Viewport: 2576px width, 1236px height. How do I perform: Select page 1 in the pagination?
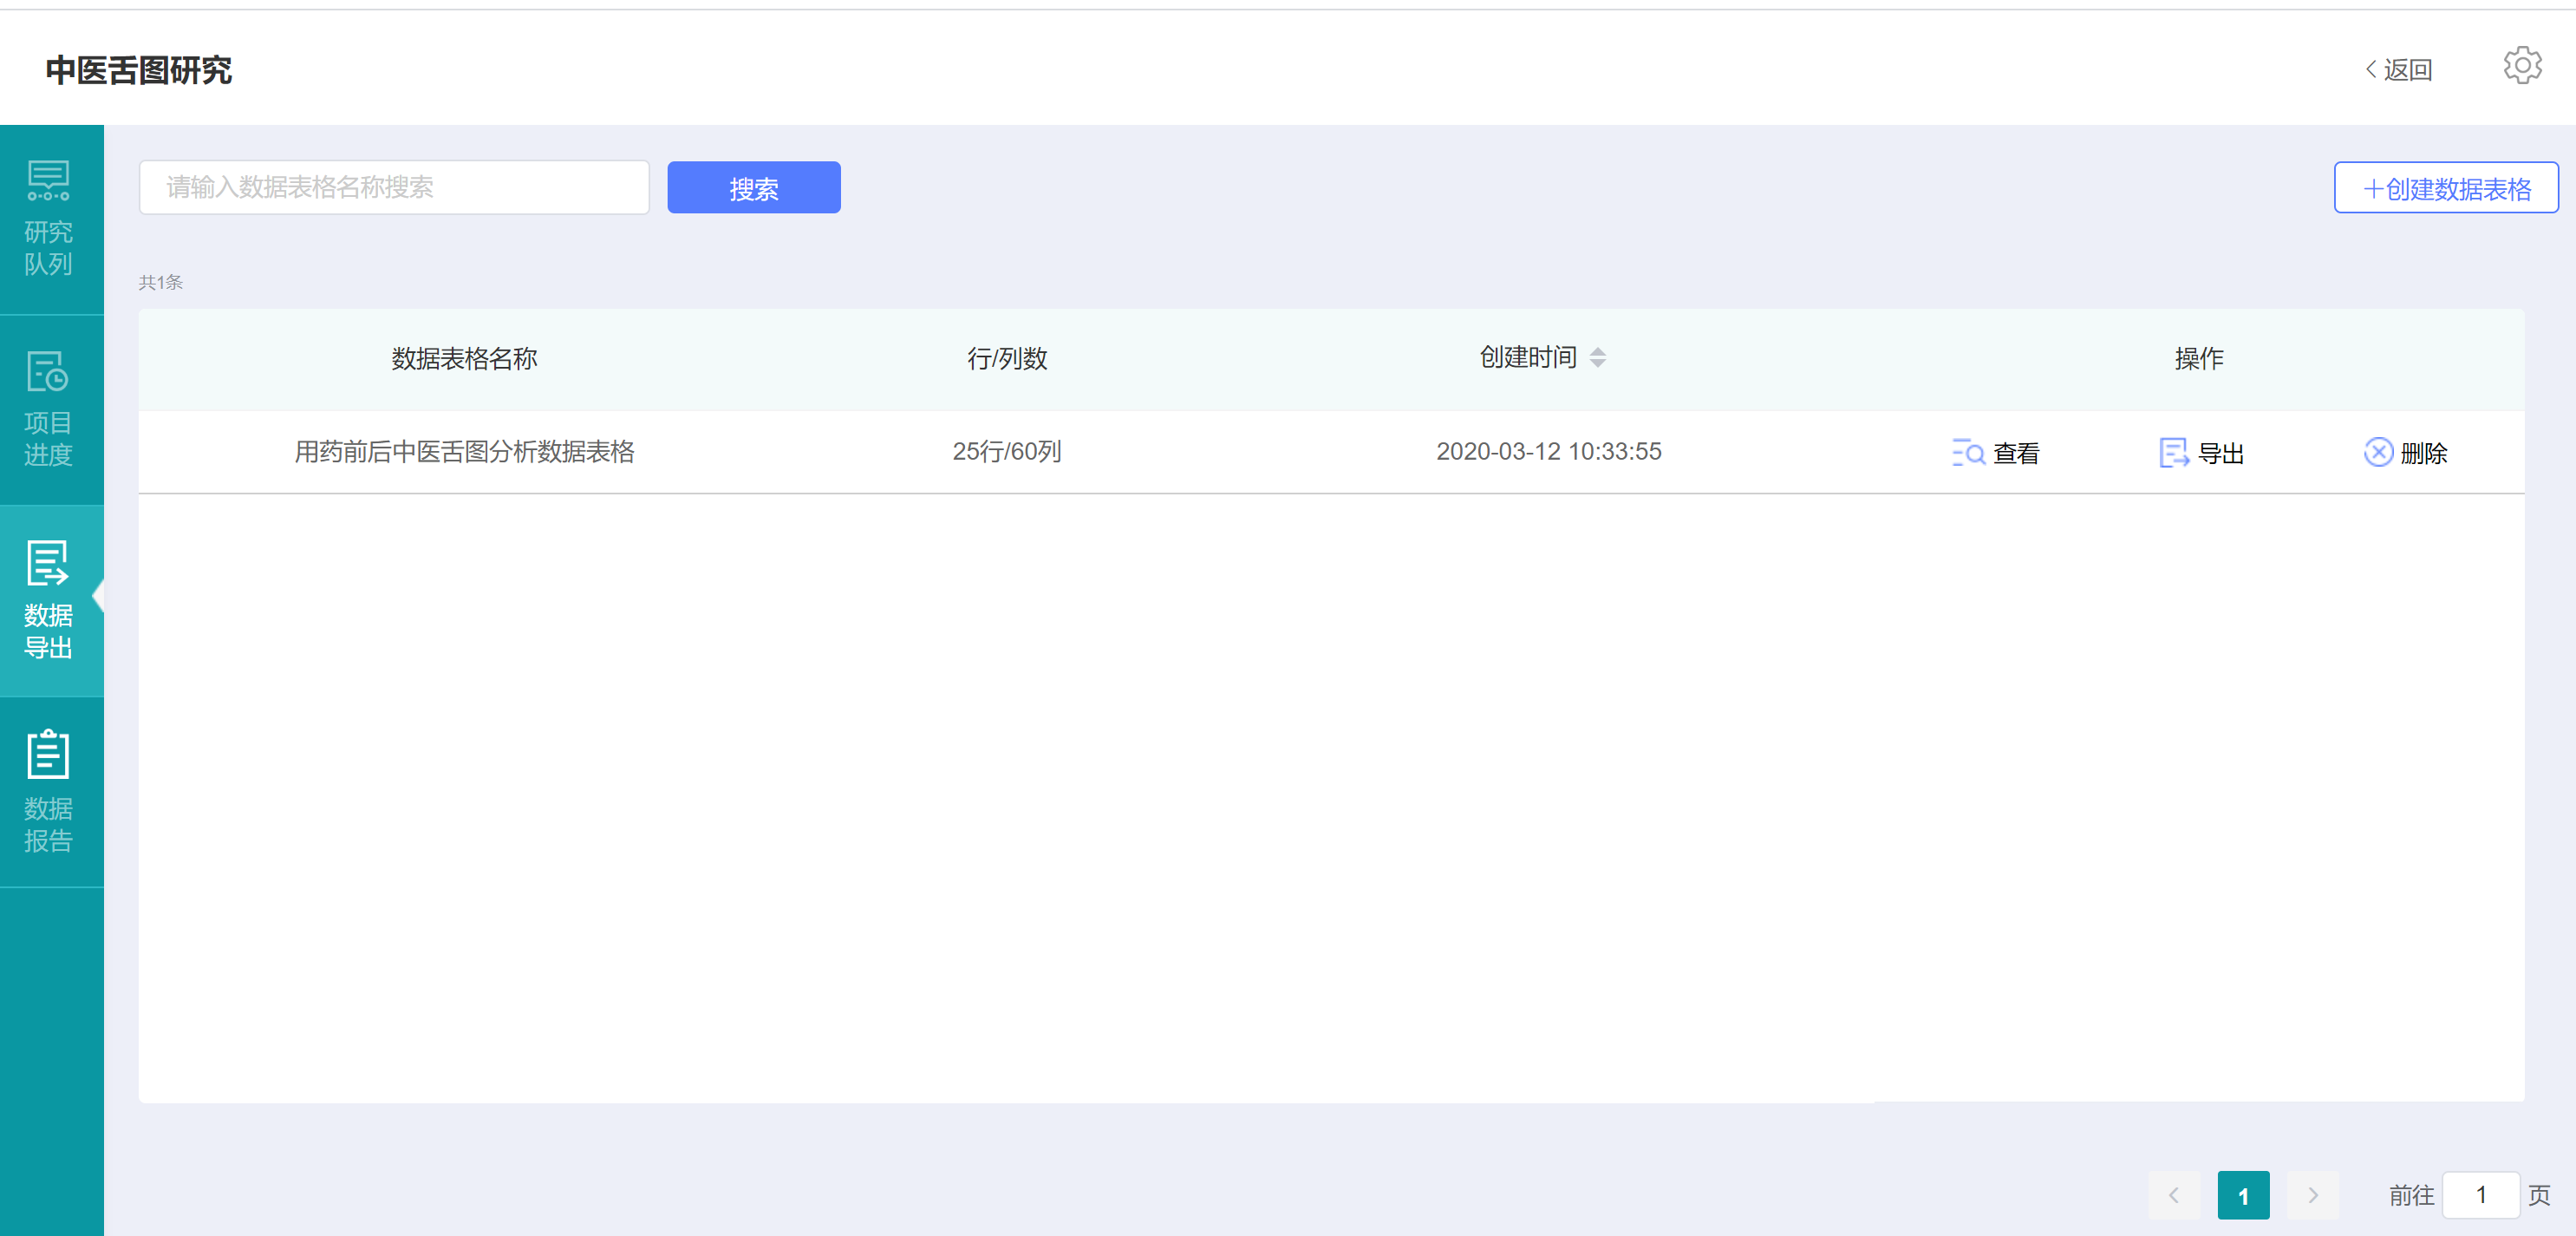pos(2242,1195)
